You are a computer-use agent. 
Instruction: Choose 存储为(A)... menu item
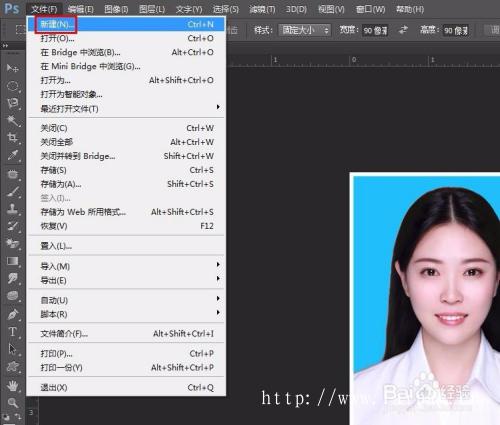(126, 184)
